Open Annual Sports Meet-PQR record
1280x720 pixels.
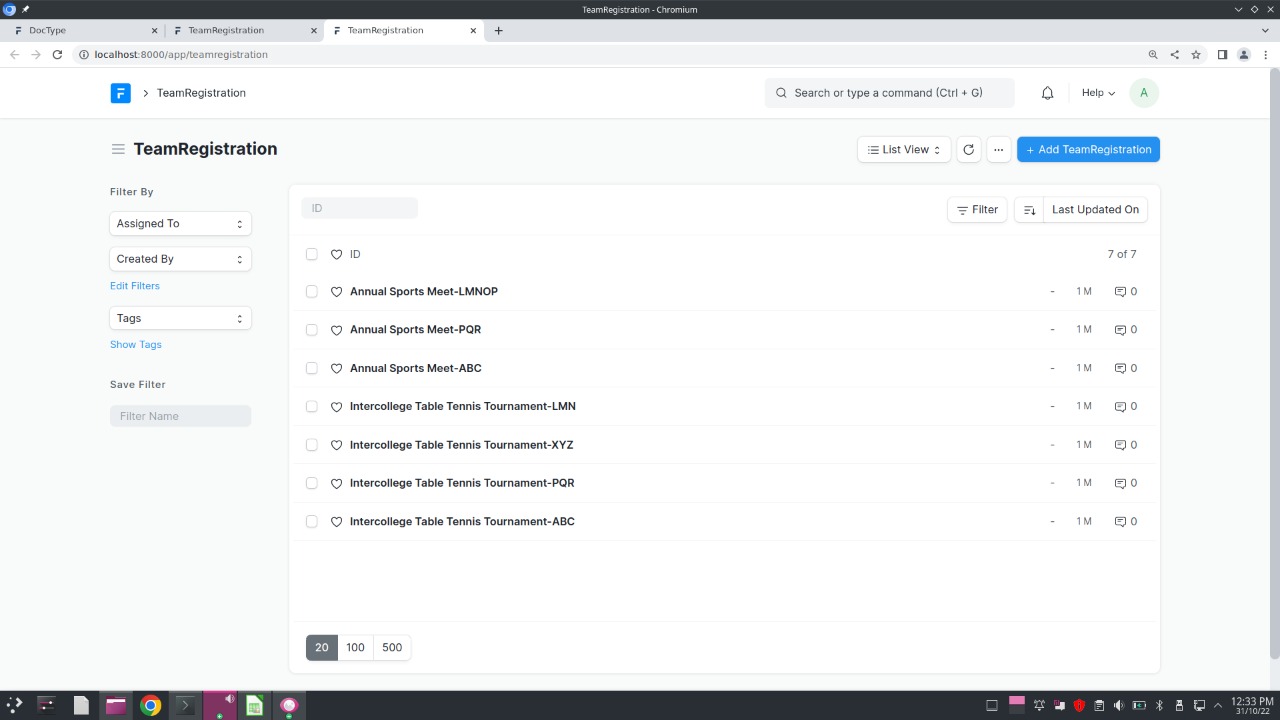click(x=415, y=330)
